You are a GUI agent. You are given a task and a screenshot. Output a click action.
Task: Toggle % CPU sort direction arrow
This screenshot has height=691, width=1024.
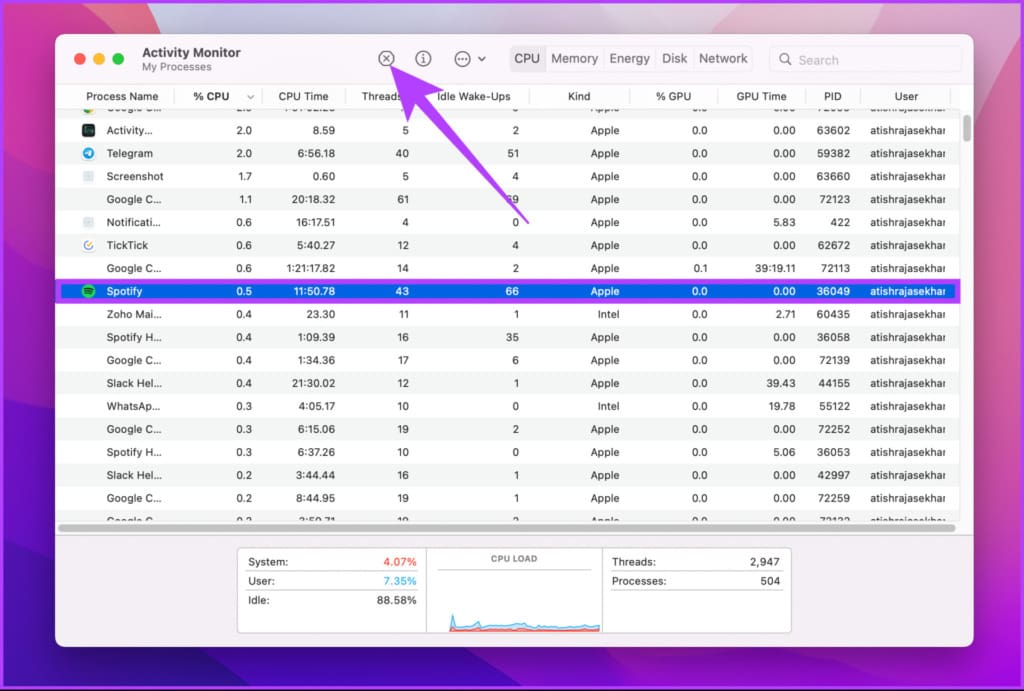tap(250, 97)
